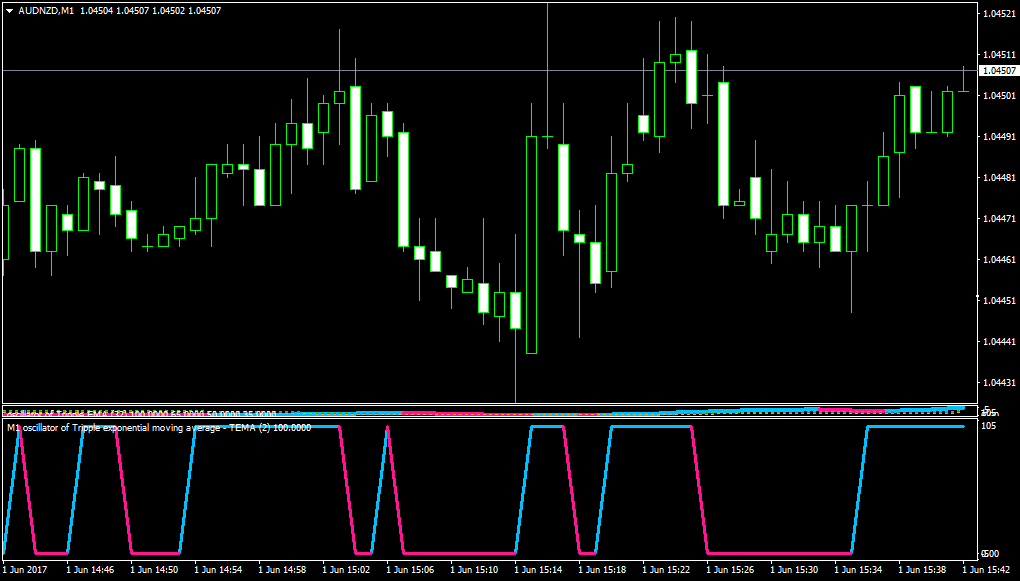The width and height of the screenshot is (1020, 581).
Task: Select the 1 Jun 14:58 time label
Action: tap(284, 569)
